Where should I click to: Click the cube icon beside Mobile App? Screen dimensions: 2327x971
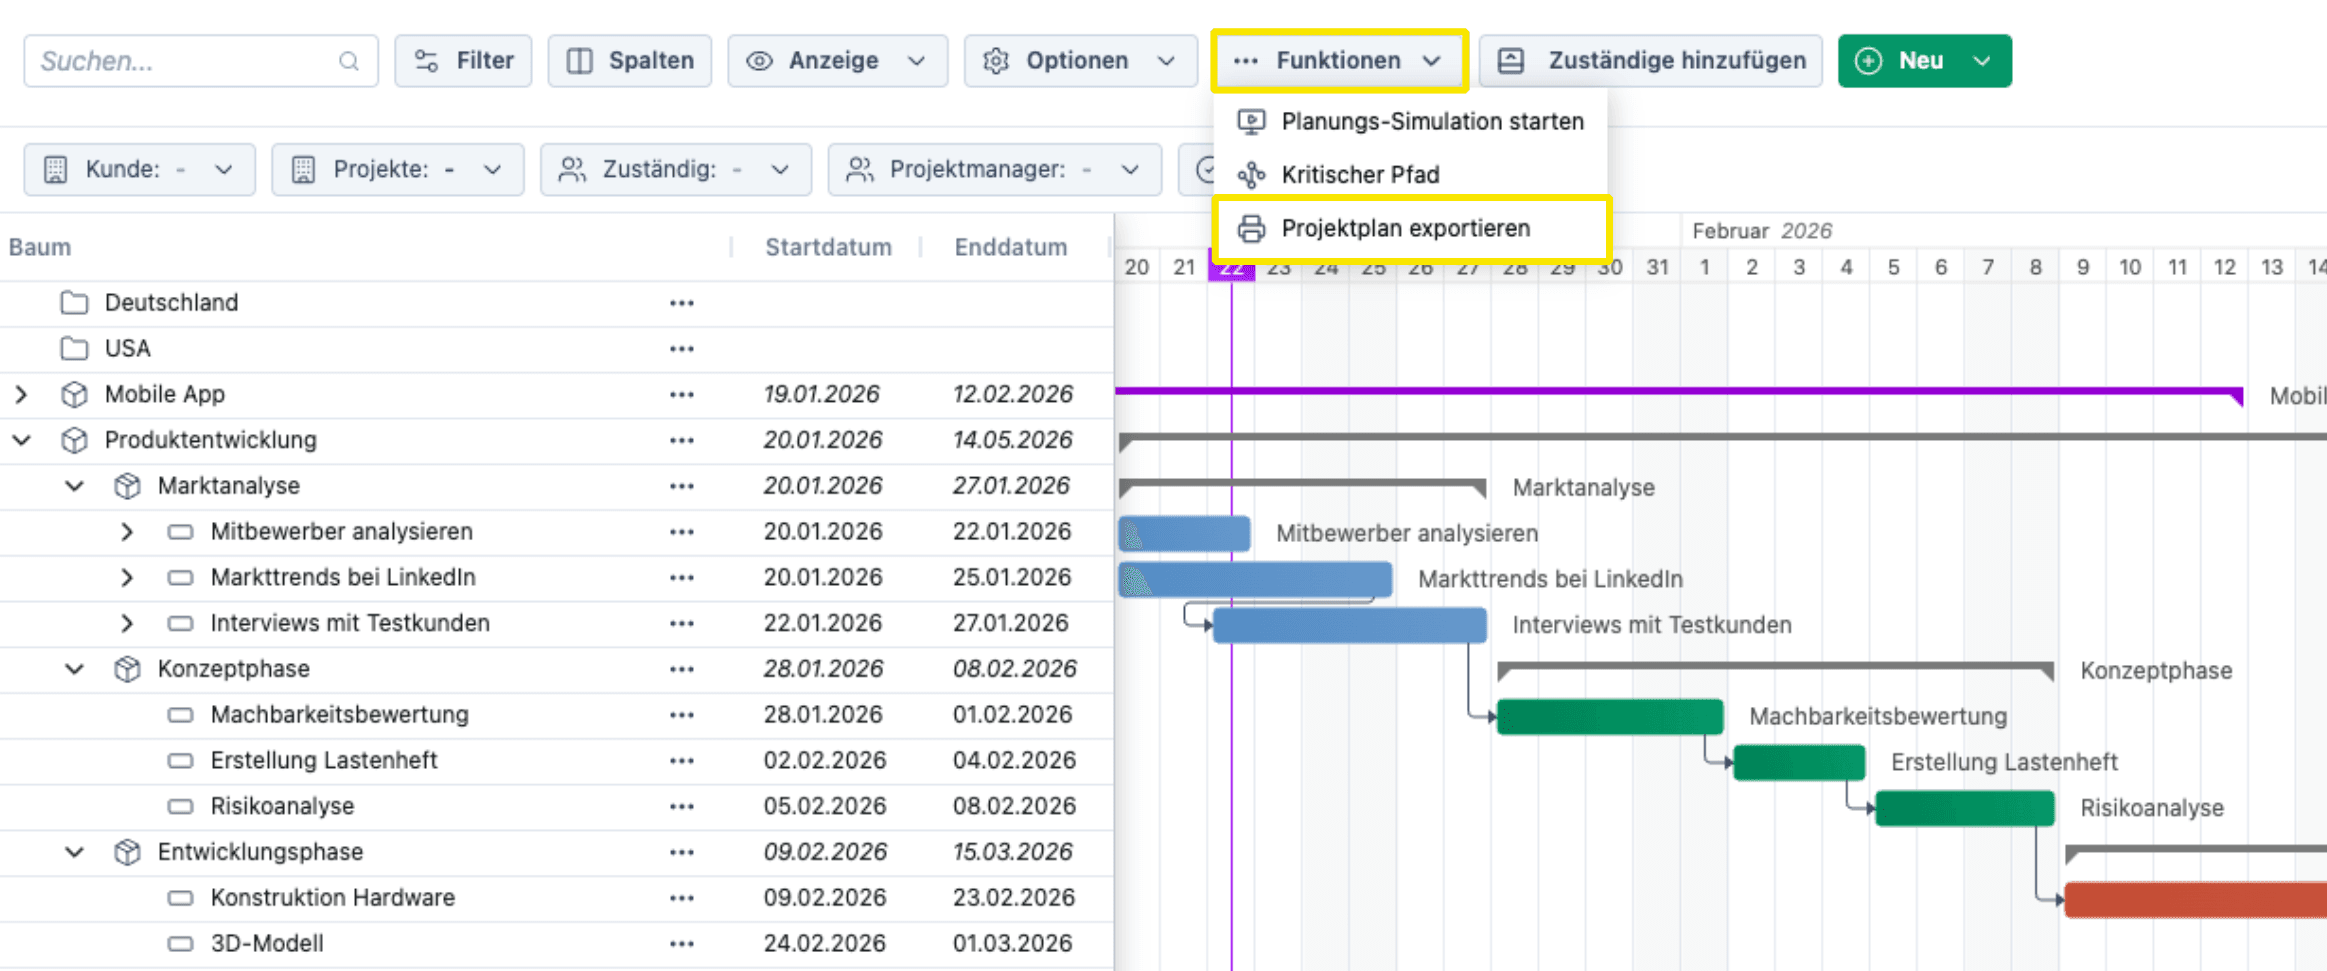[75, 394]
